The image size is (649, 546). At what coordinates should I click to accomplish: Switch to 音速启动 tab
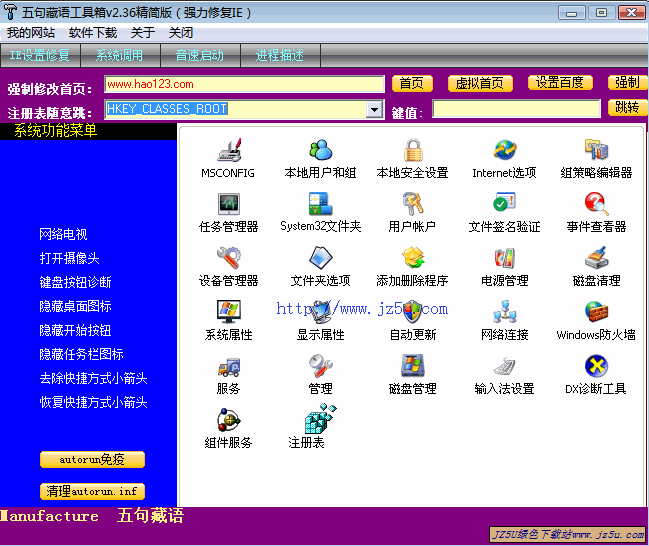coord(200,55)
